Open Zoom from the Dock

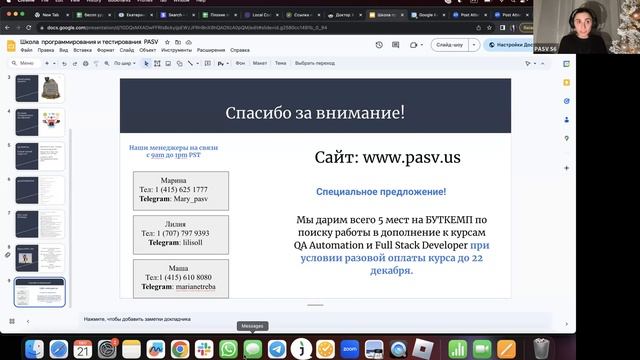tap(350, 349)
